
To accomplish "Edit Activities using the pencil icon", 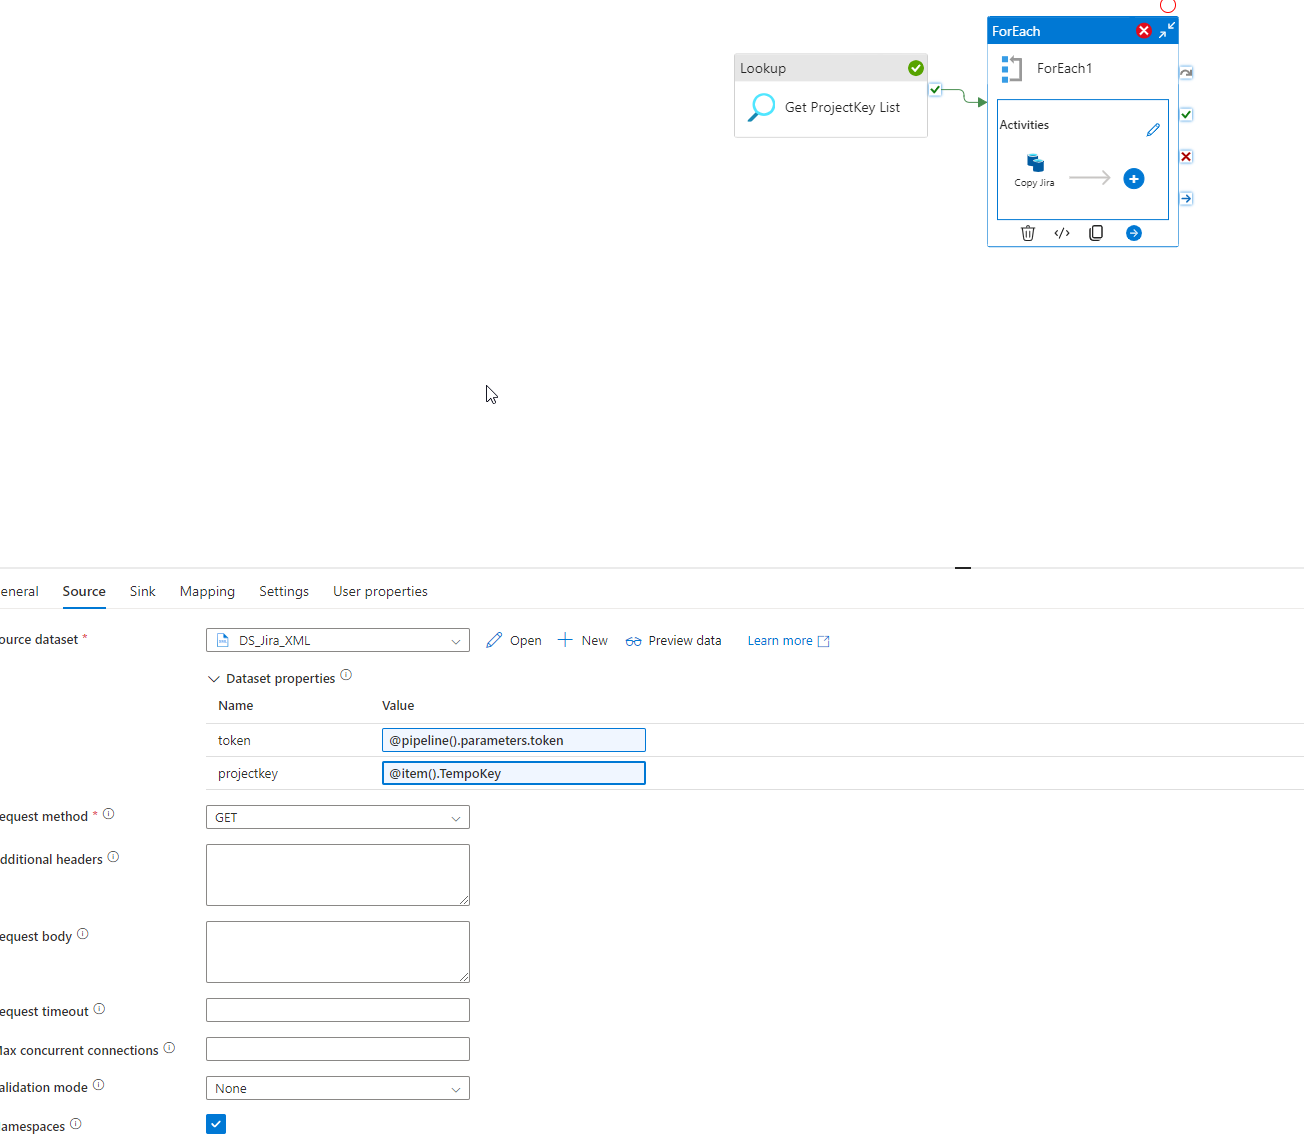I will pos(1153,129).
